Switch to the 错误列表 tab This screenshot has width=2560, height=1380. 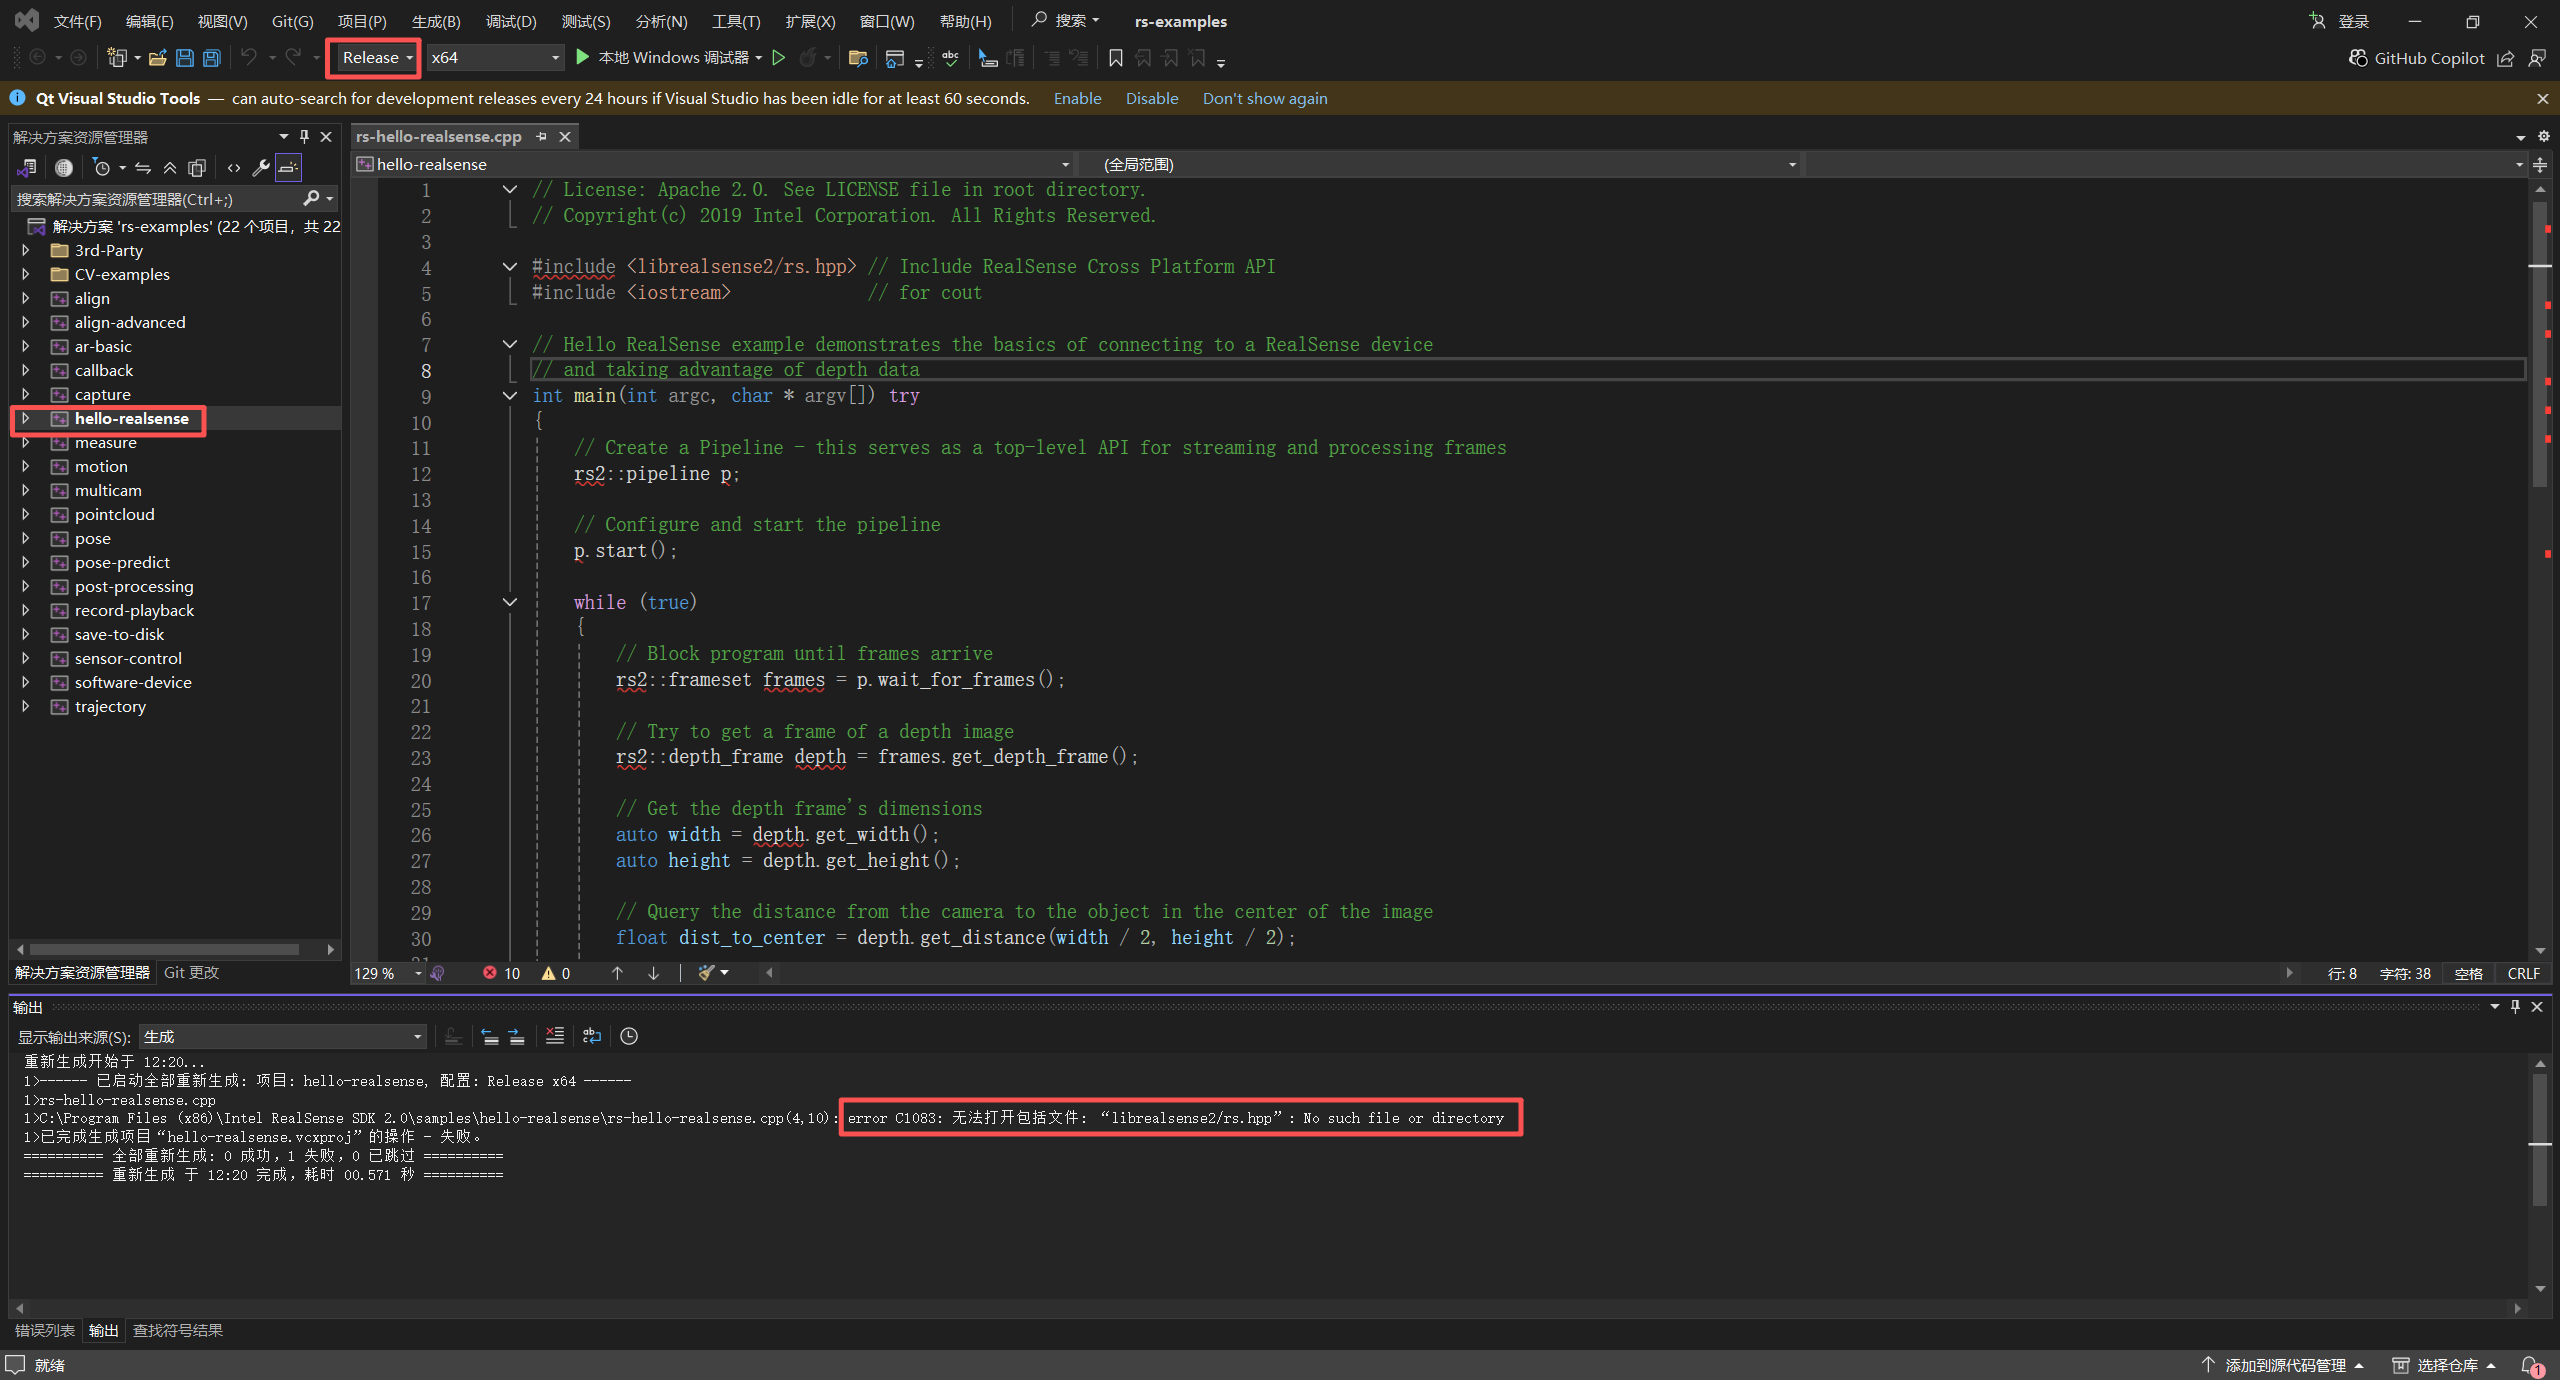pyautogui.click(x=44, y=1330)
